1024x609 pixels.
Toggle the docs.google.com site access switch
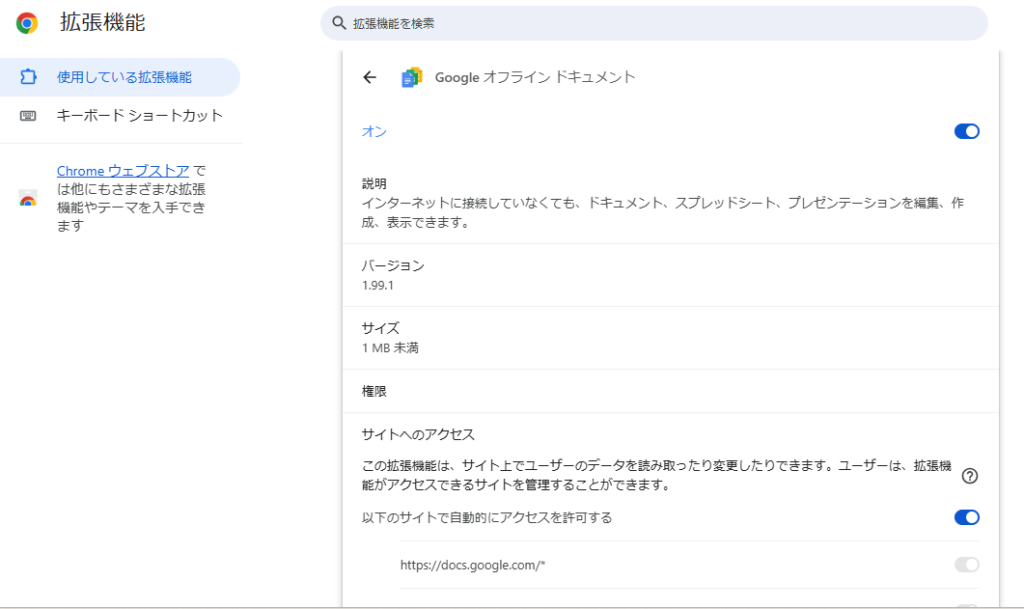(966, 565)
